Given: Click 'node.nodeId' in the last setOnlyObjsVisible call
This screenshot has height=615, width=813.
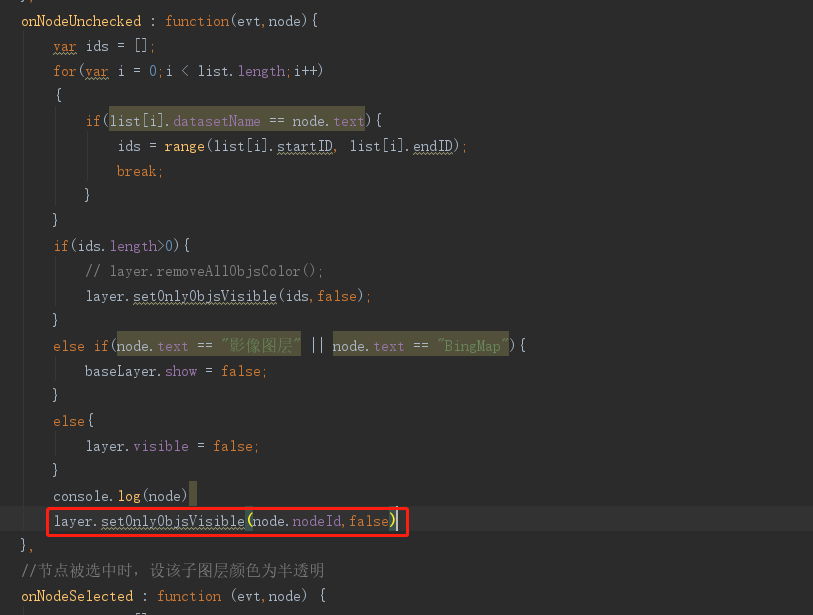Looking at the screenshot, I should (x=297, y=521).
